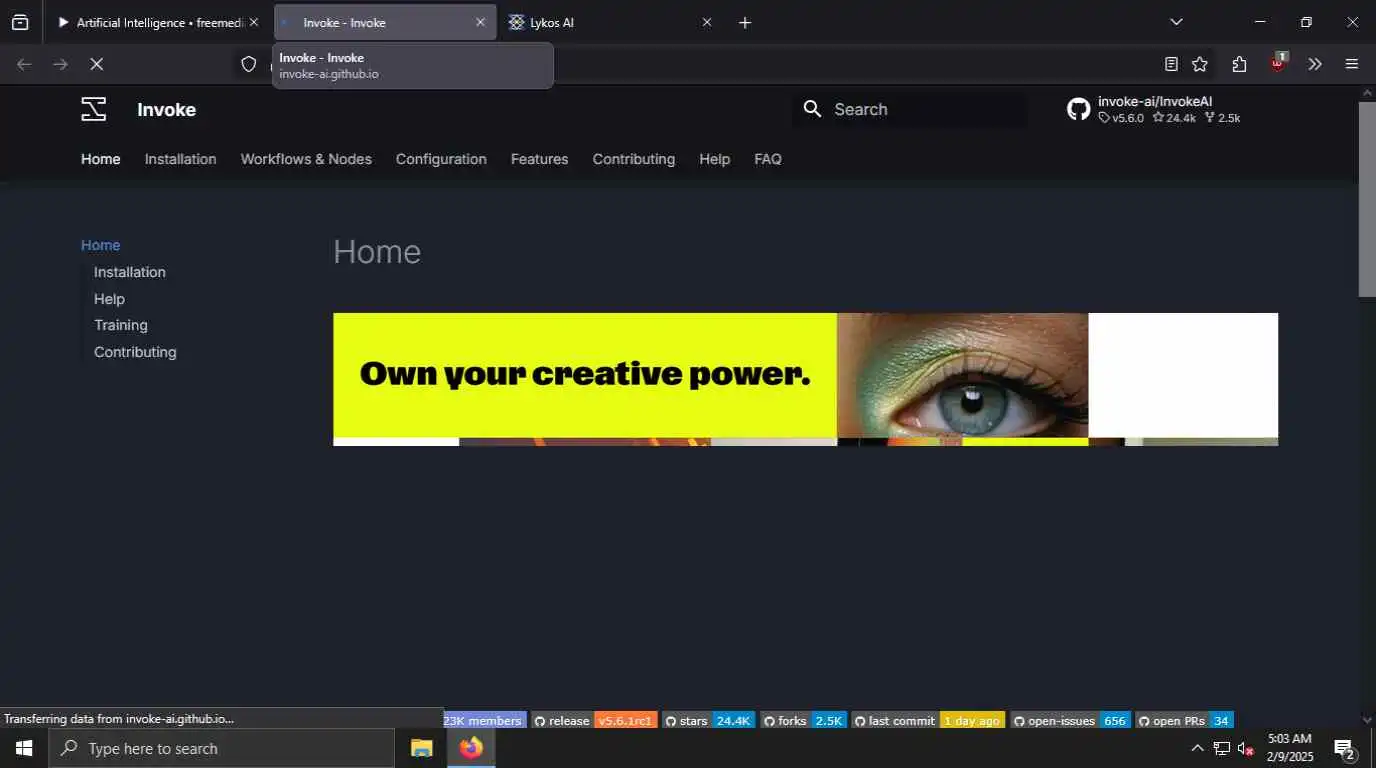Show hidden system tray icons
The image size is (1376, 768).
(x=1197, y=748)
